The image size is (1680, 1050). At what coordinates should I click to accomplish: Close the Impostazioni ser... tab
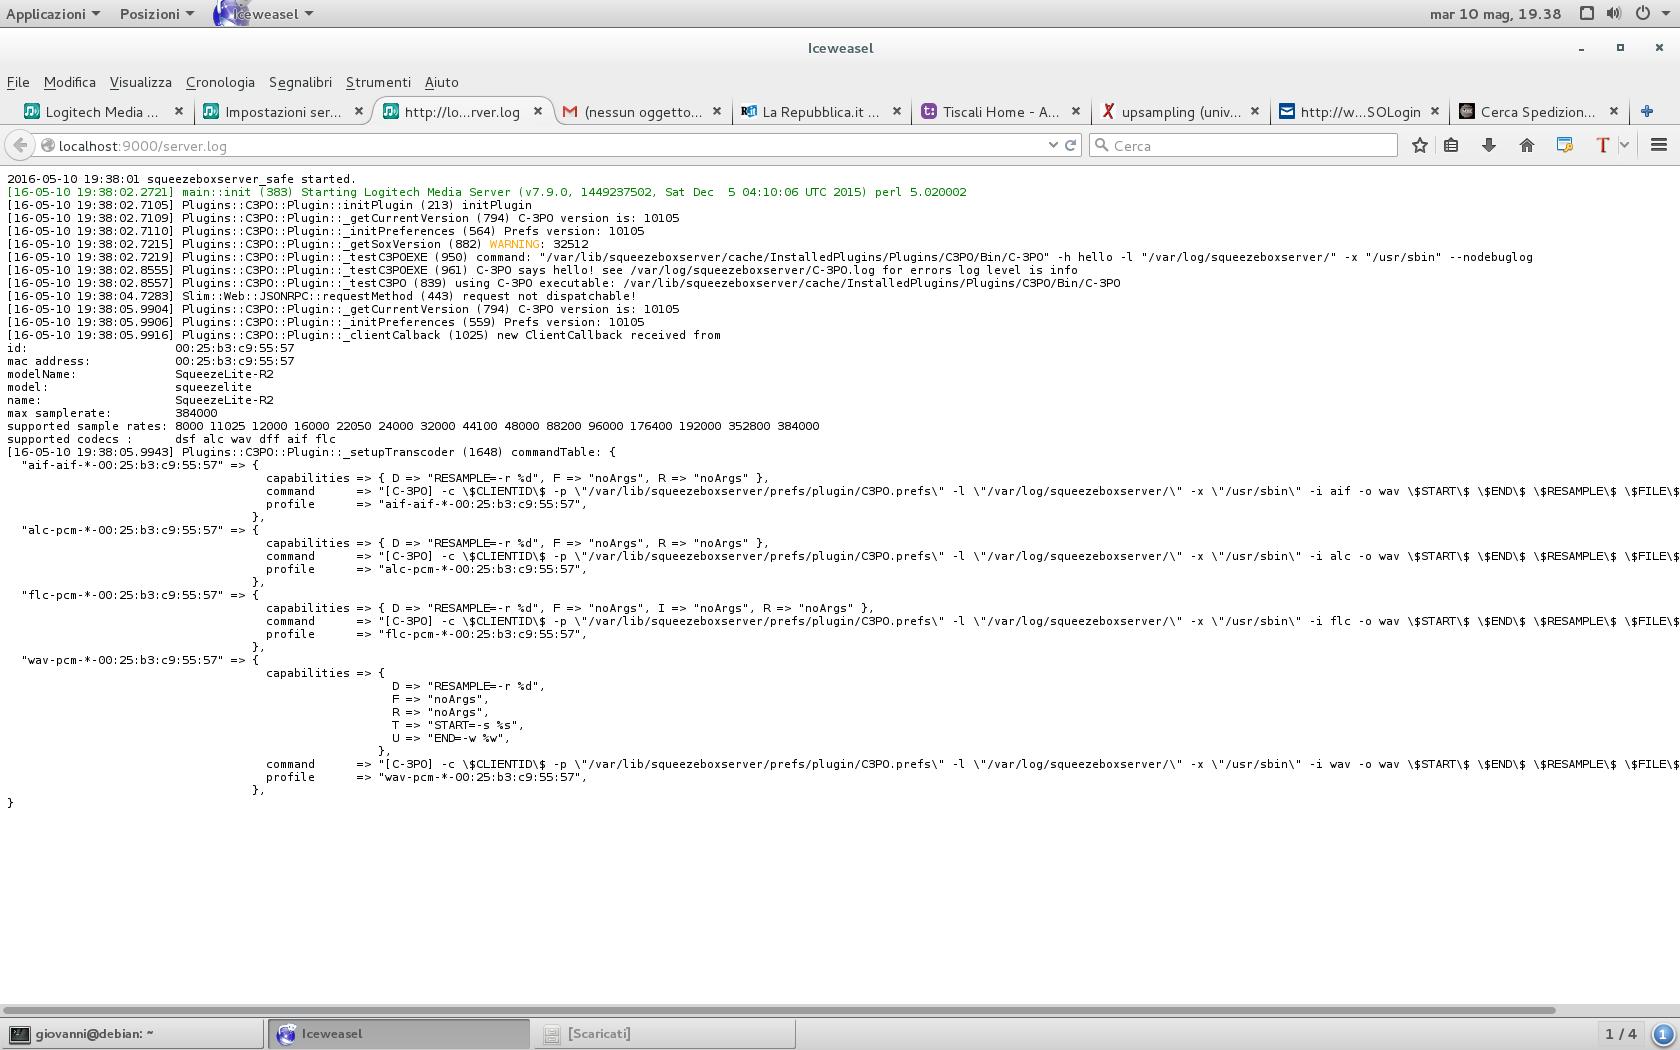(x=359, y=111)
